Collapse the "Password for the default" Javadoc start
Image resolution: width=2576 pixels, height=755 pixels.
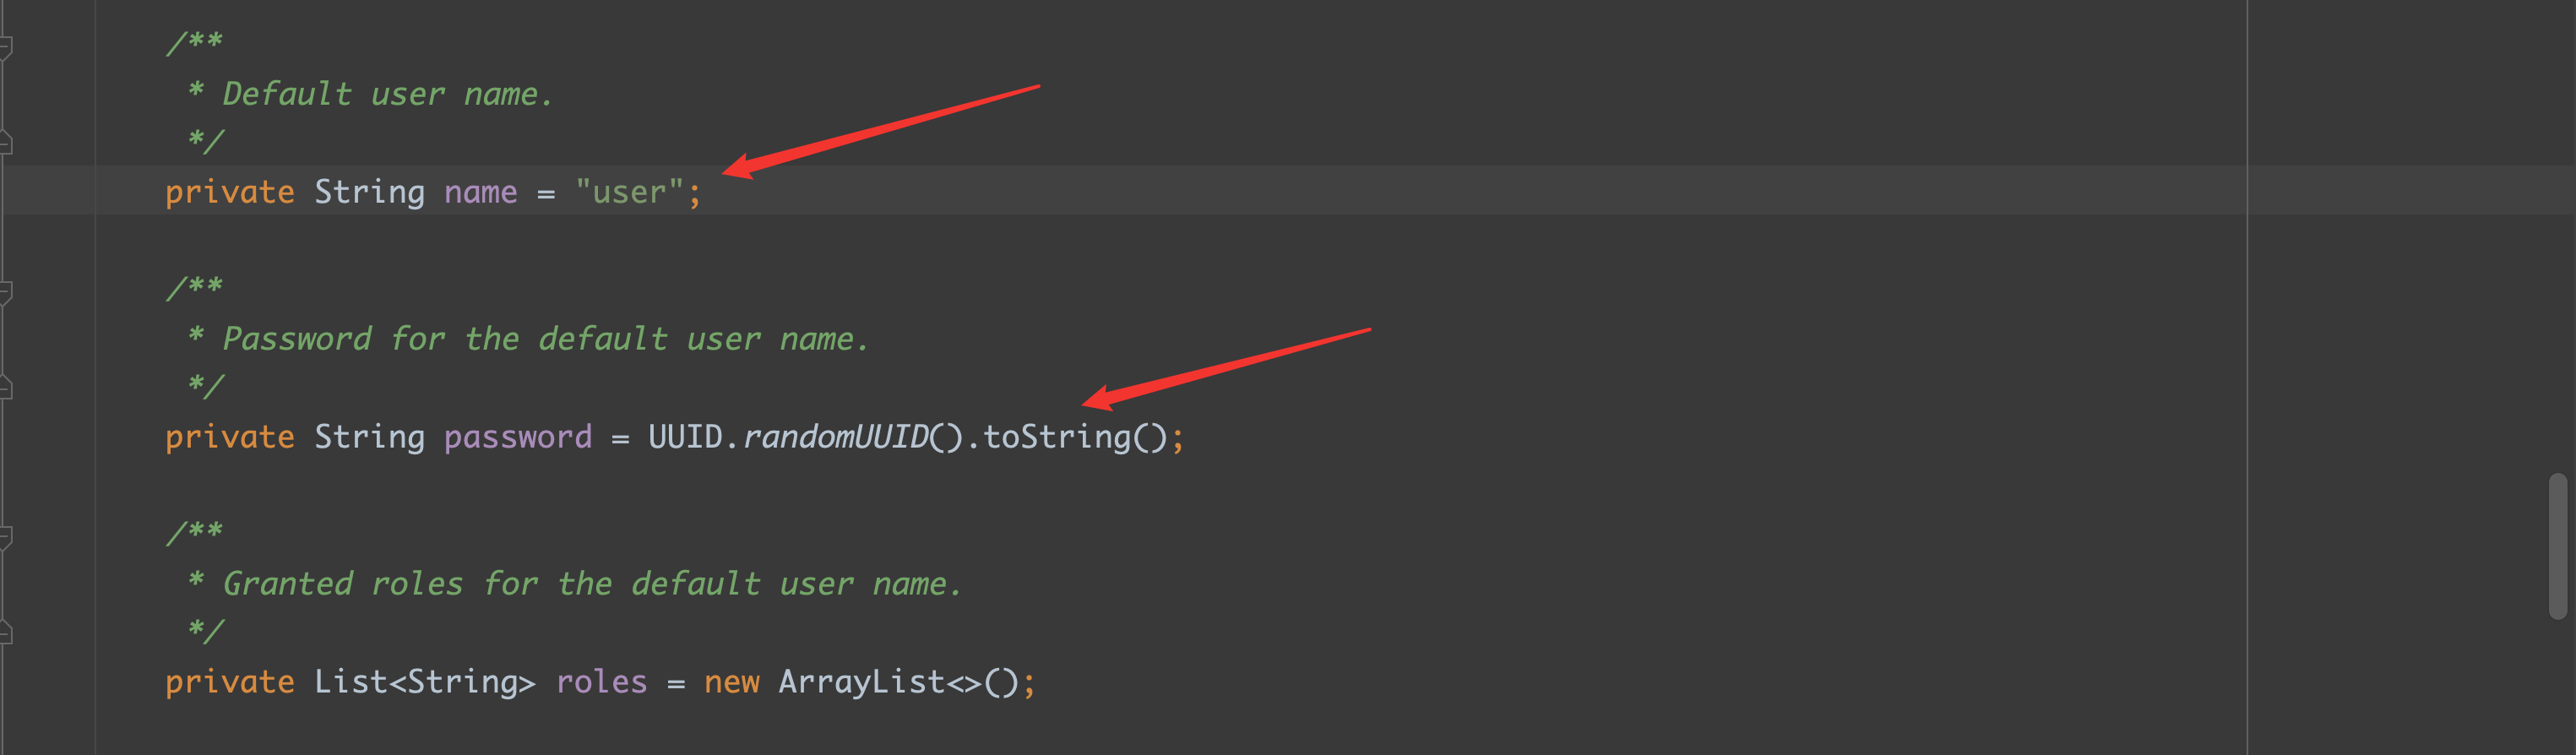pyautogui.click(x=5, y=291)
